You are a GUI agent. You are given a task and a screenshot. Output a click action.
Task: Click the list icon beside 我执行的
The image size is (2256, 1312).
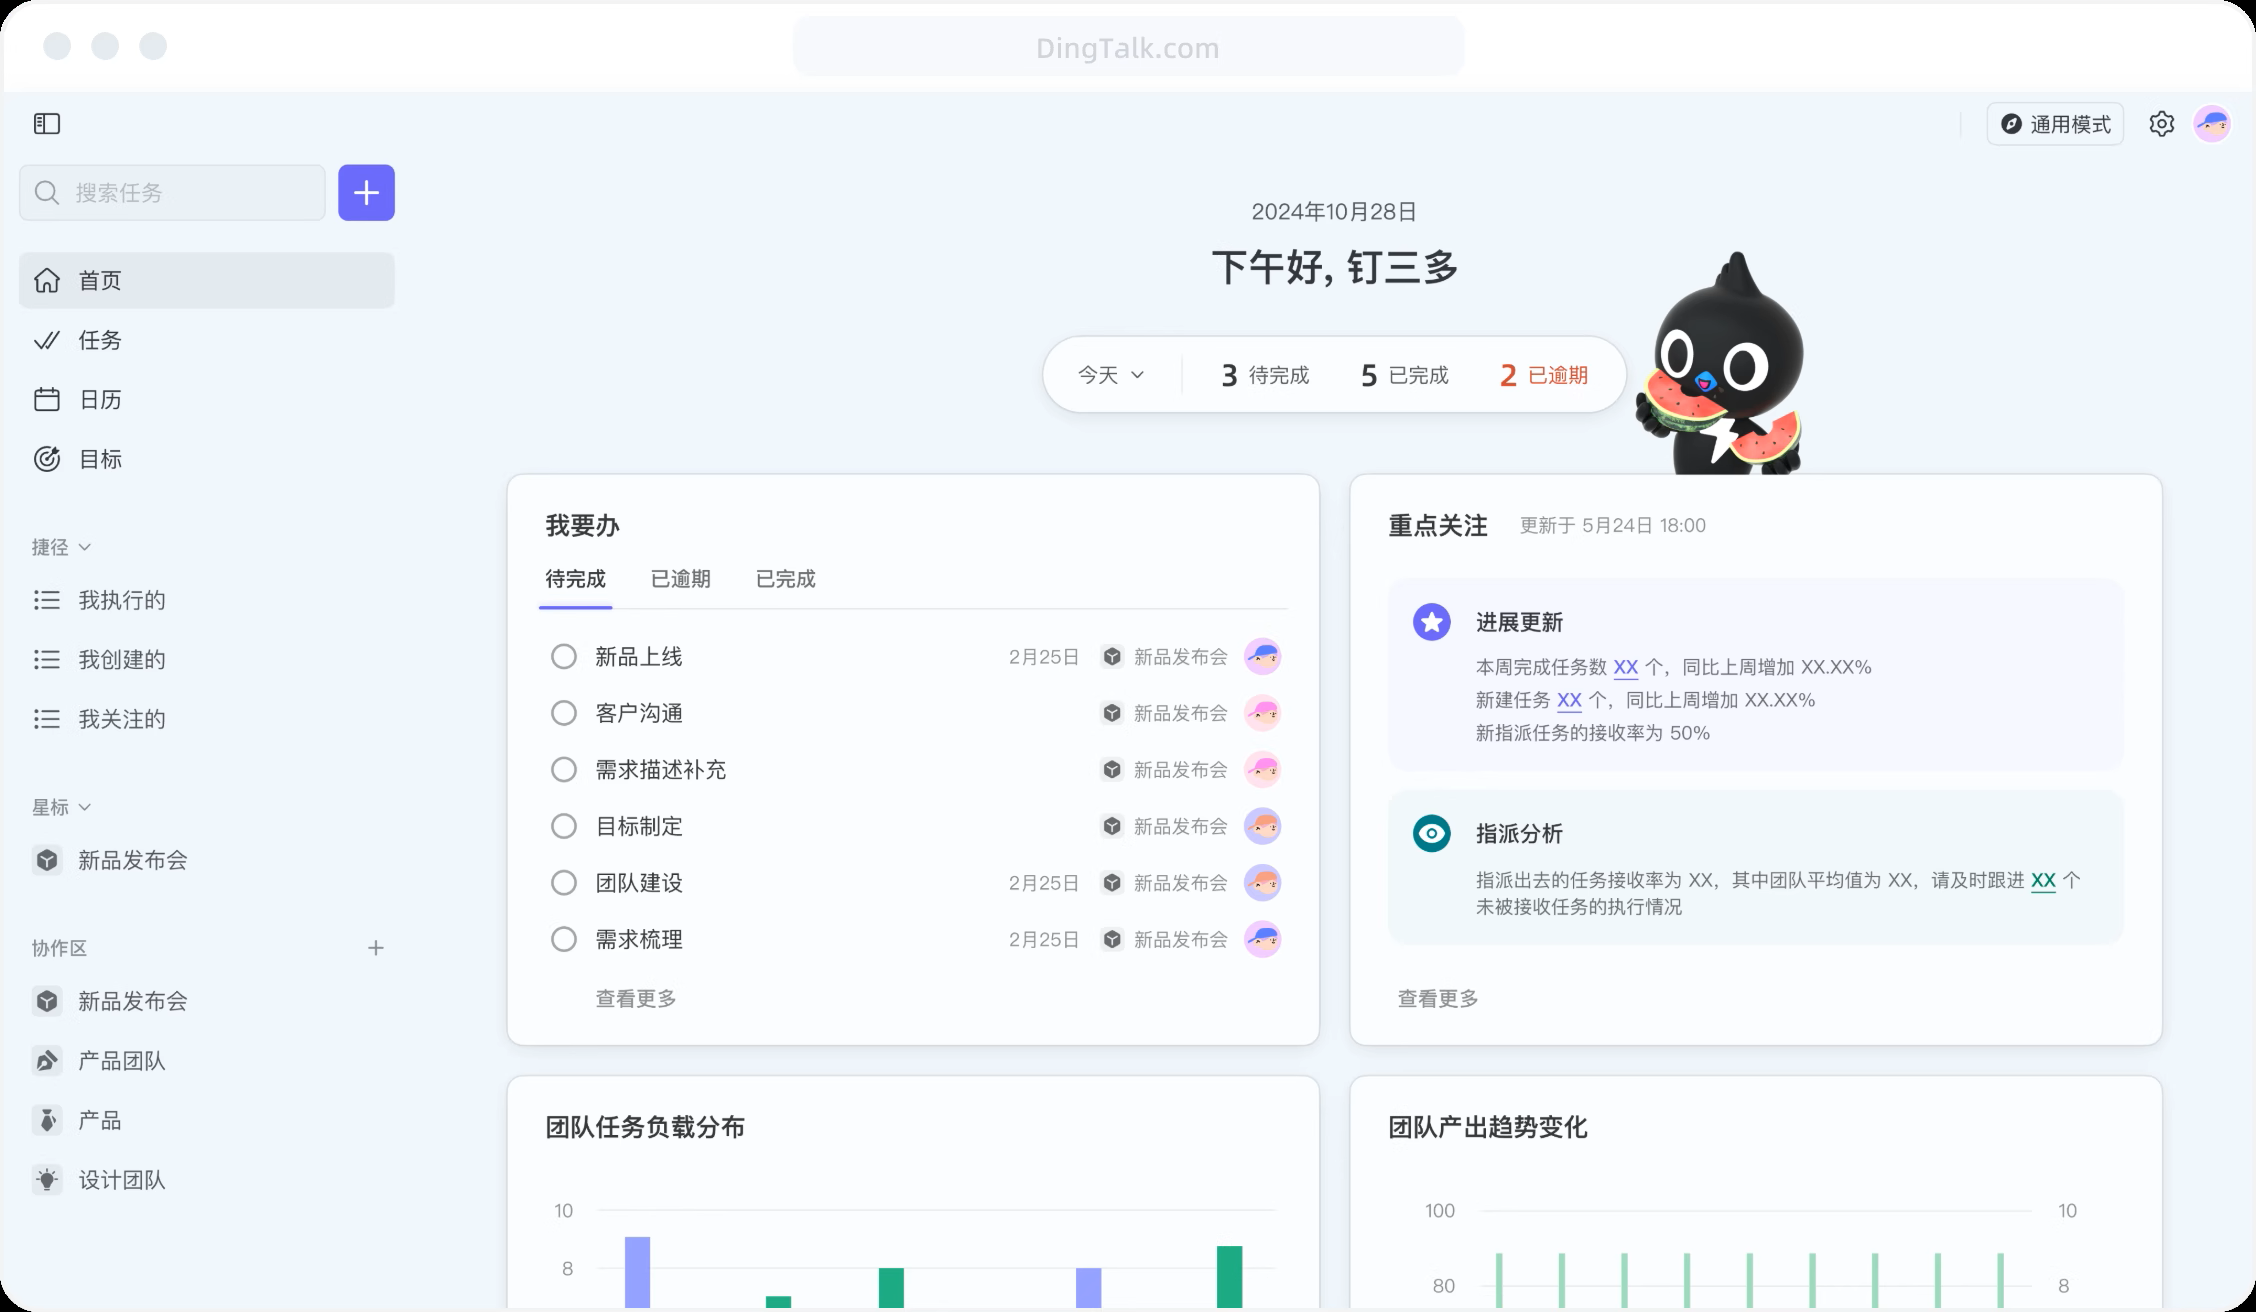pyautogui.click(x=47, y=600)
